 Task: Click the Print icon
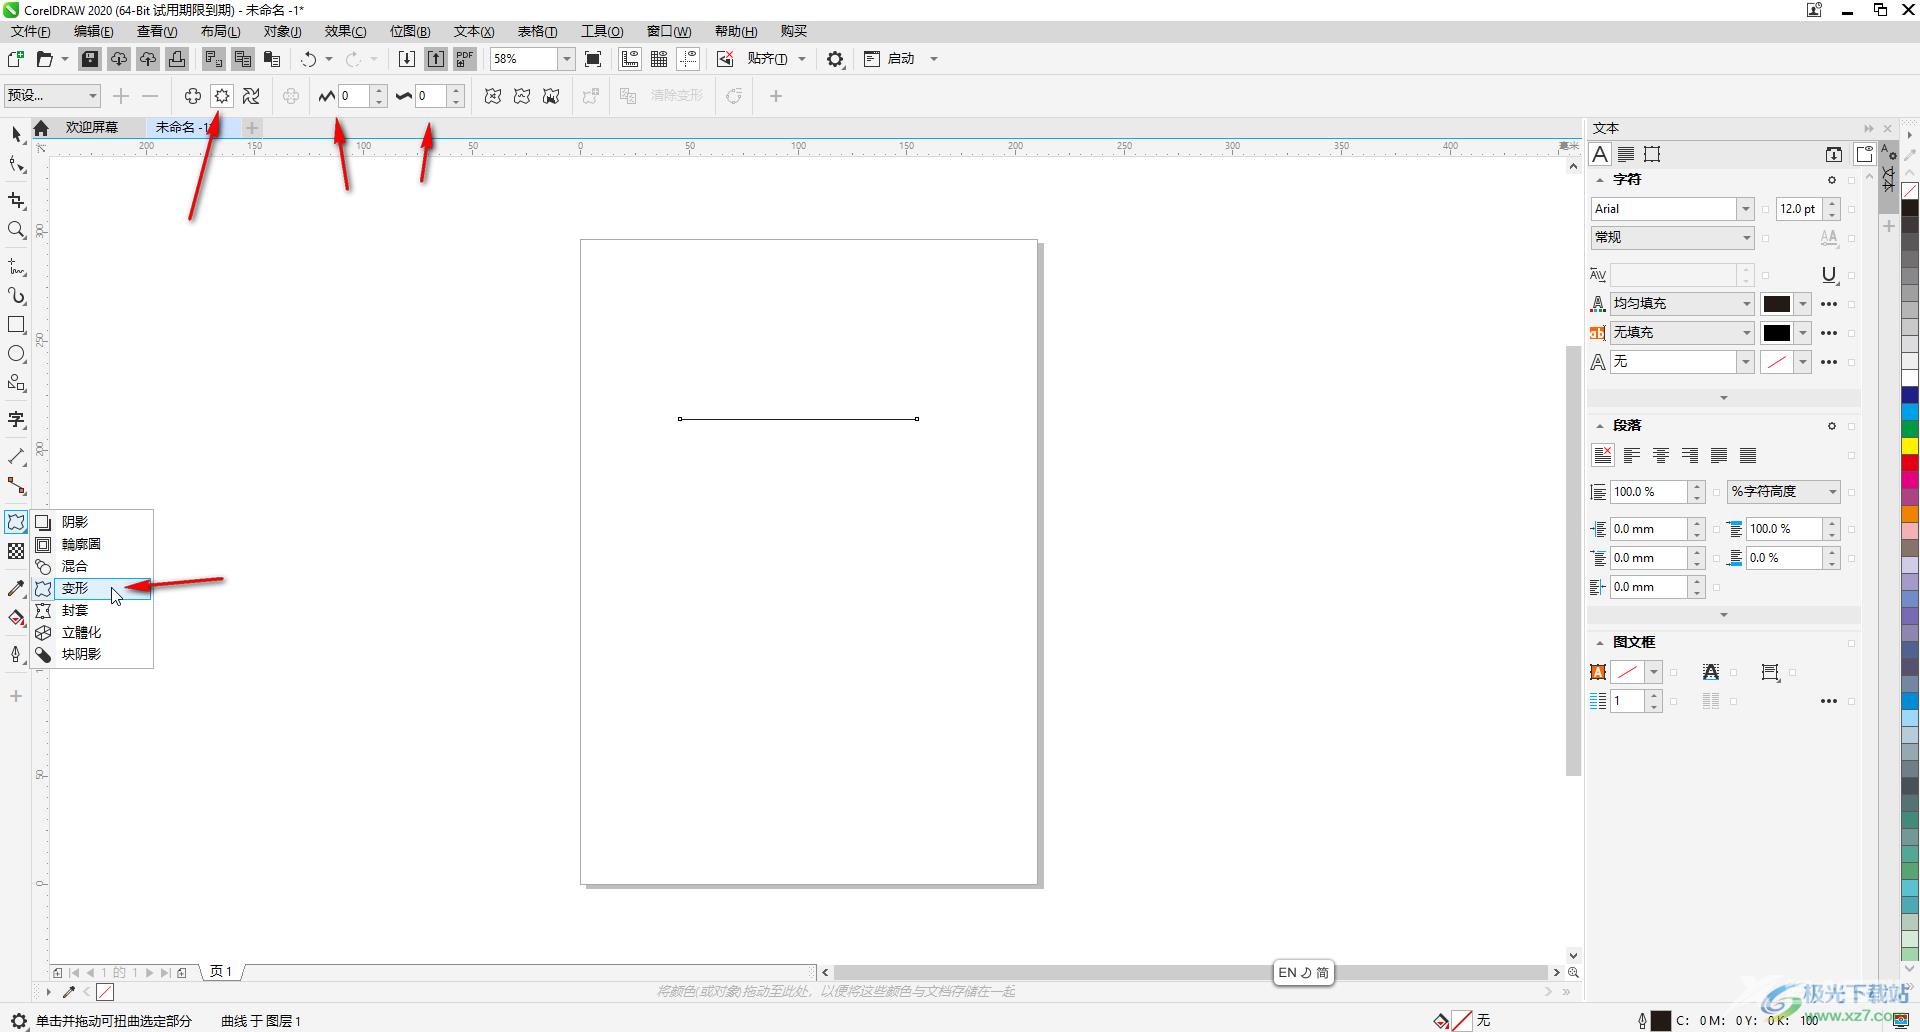[177, 59]
